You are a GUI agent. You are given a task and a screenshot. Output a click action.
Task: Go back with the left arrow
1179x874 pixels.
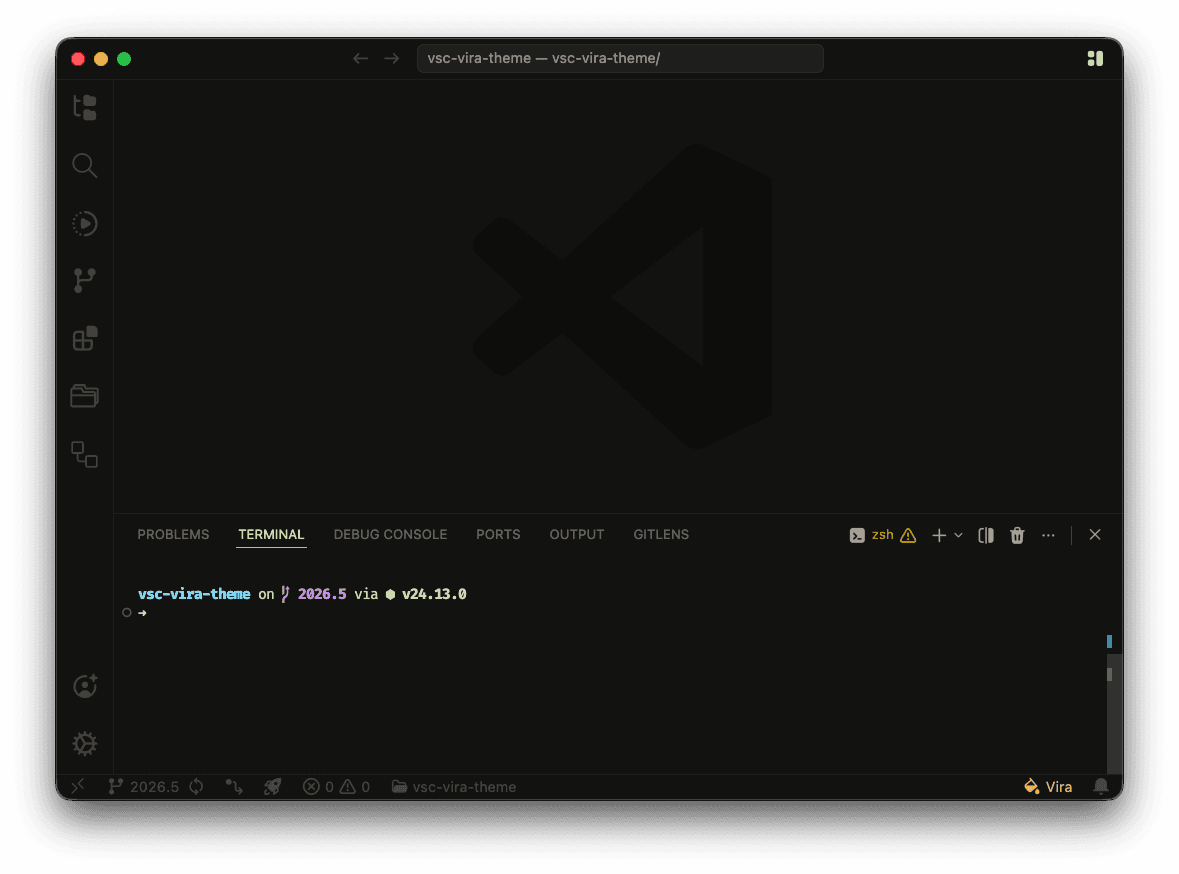pos(360,59)
